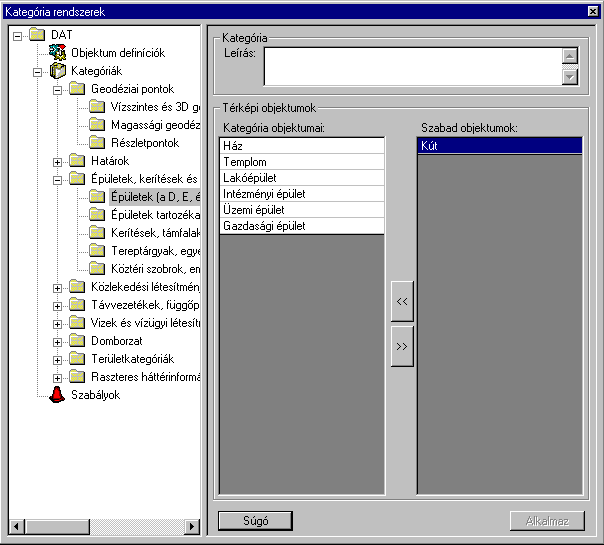Open help with the Súgó button
604x545 pixels.
(x=255, y=520)
